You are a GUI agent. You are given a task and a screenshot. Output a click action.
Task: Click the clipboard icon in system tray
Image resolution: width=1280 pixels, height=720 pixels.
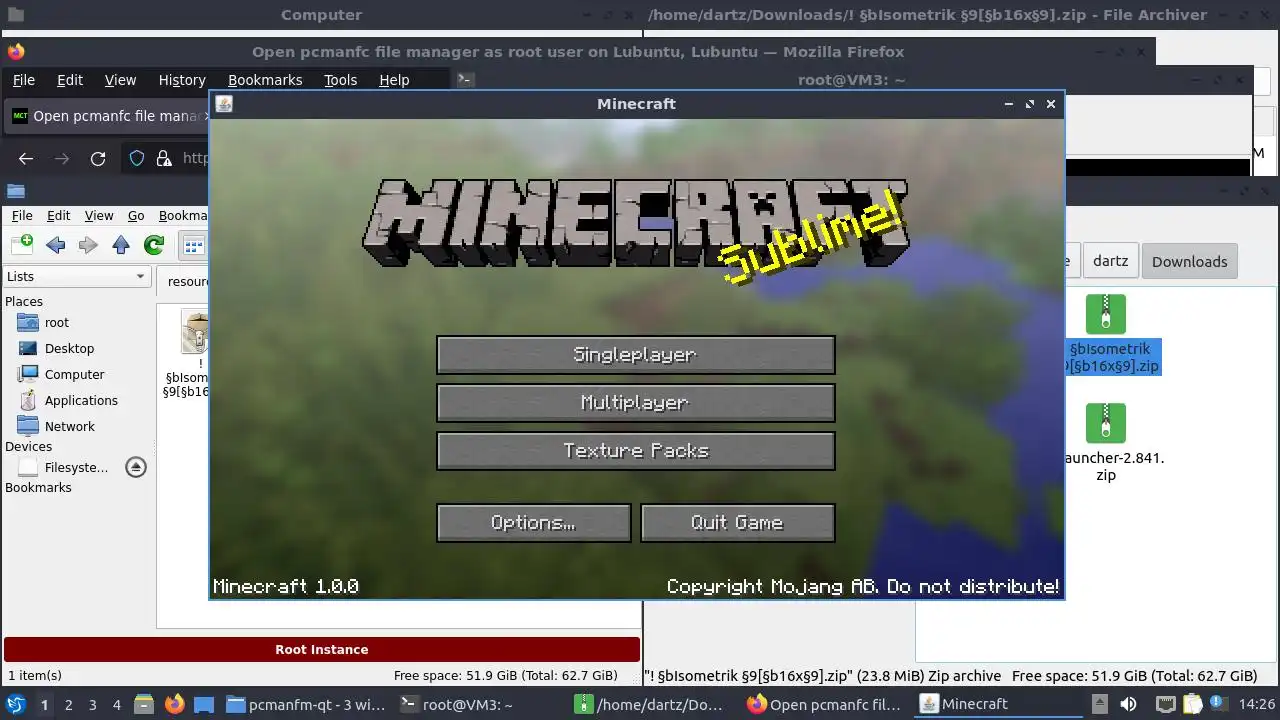tap(1193, 705)
